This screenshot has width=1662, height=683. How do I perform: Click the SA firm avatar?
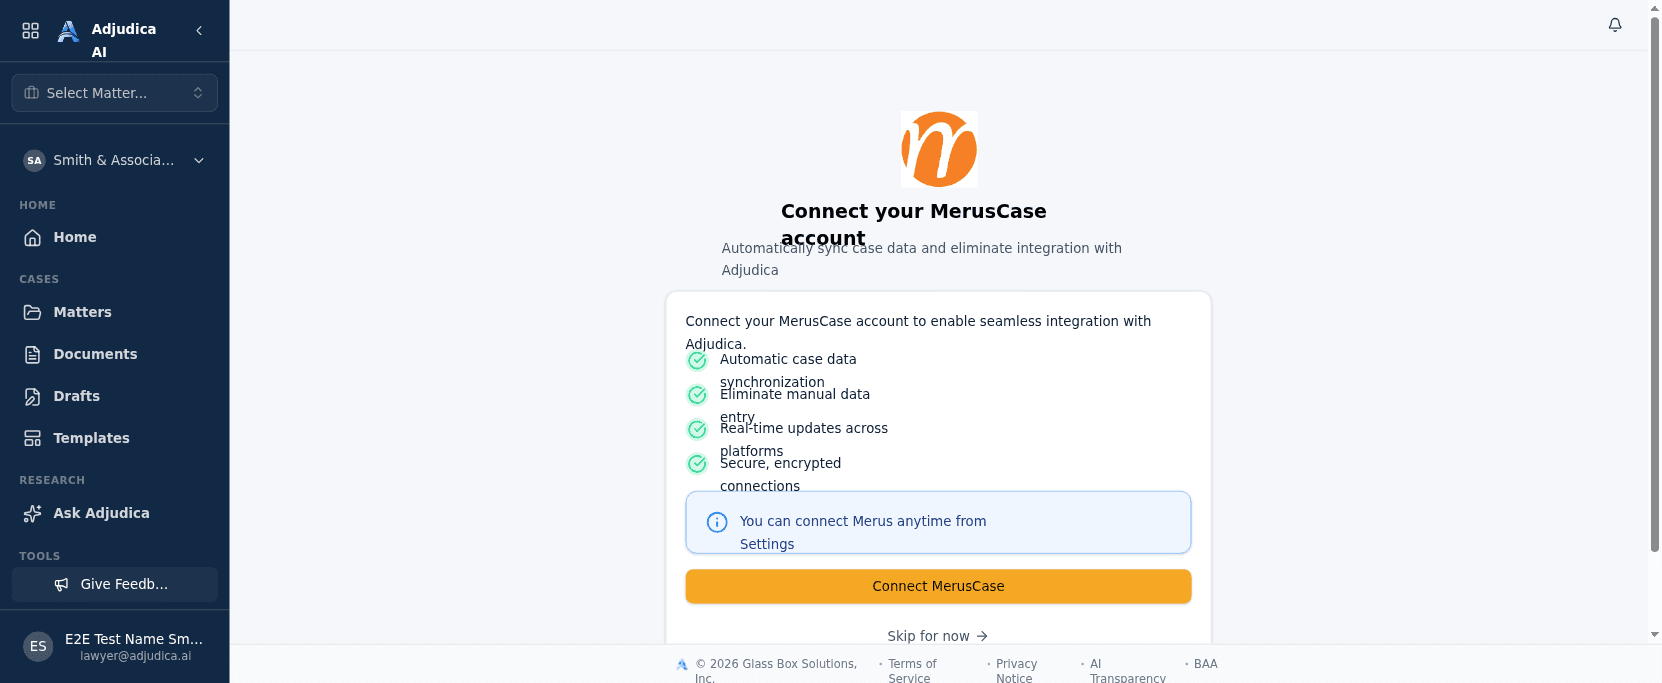(35, 160)
